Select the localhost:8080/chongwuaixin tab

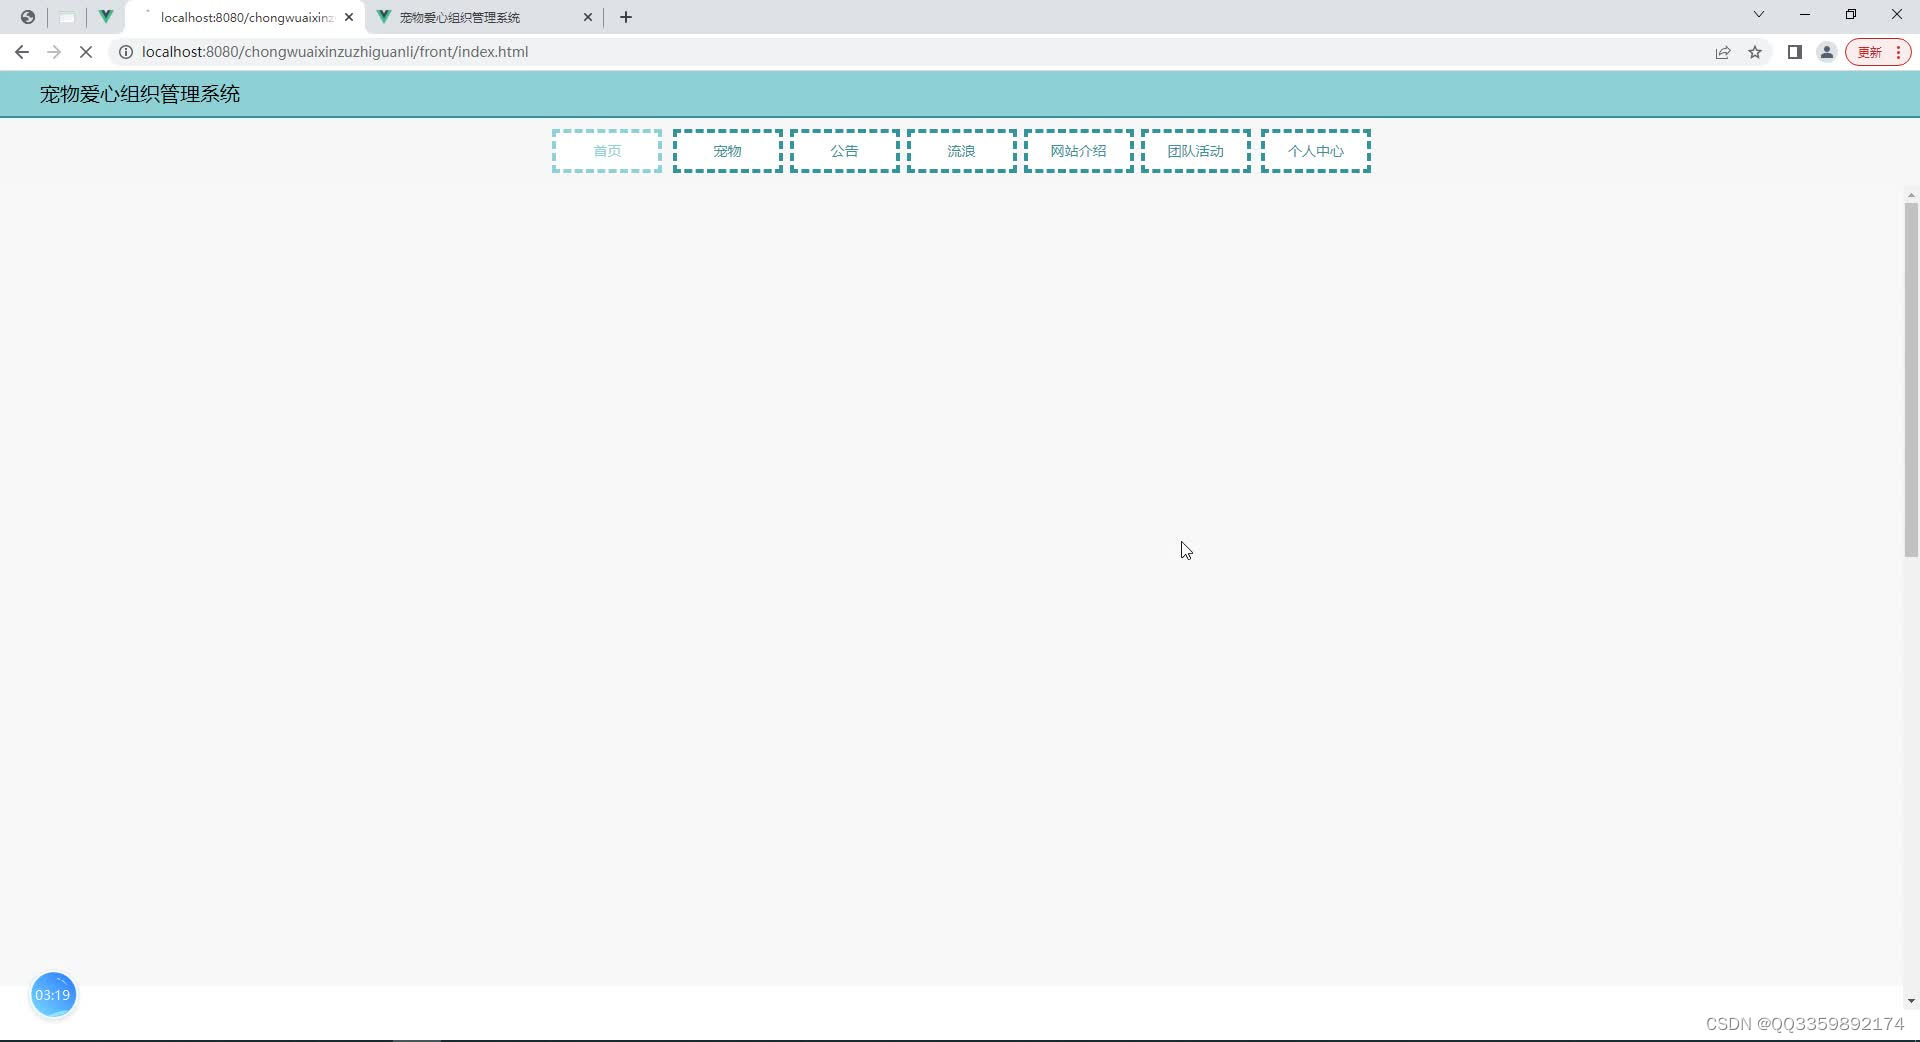(246, 17)
